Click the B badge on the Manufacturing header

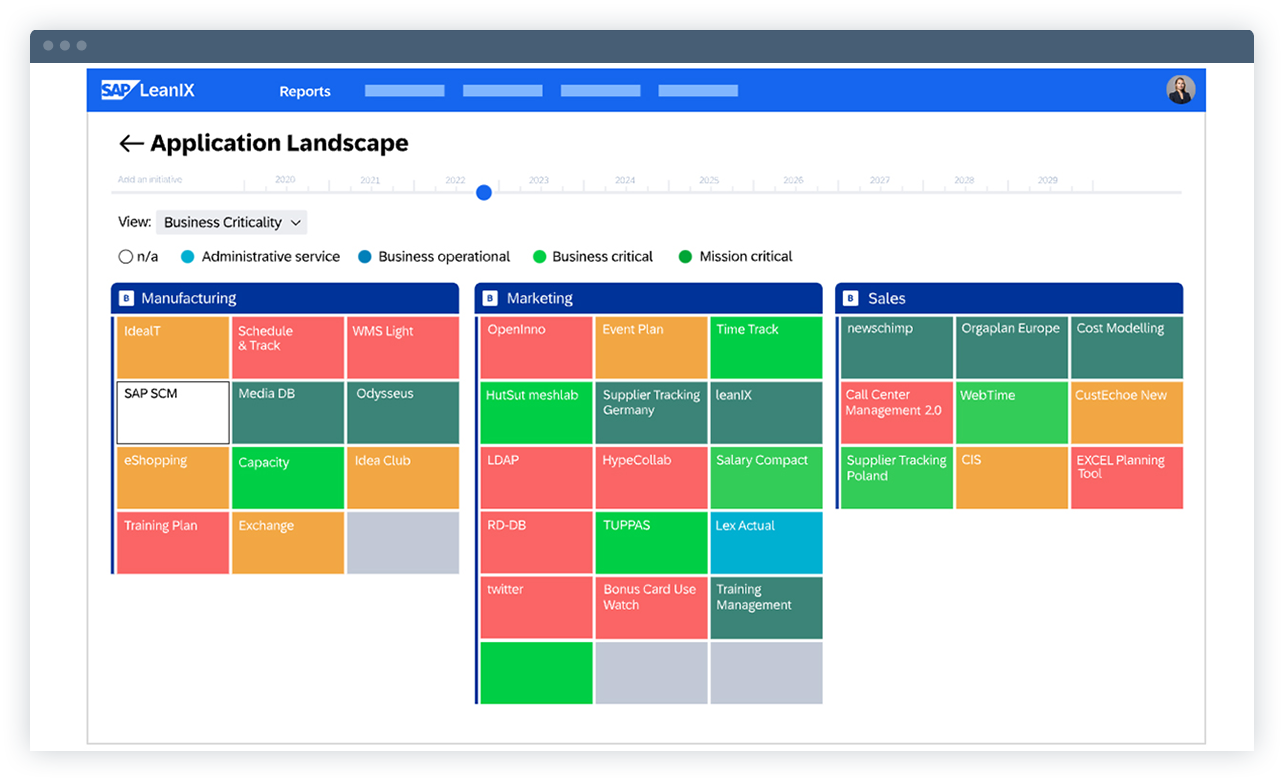pyautogui.click(x=126, y=297)
